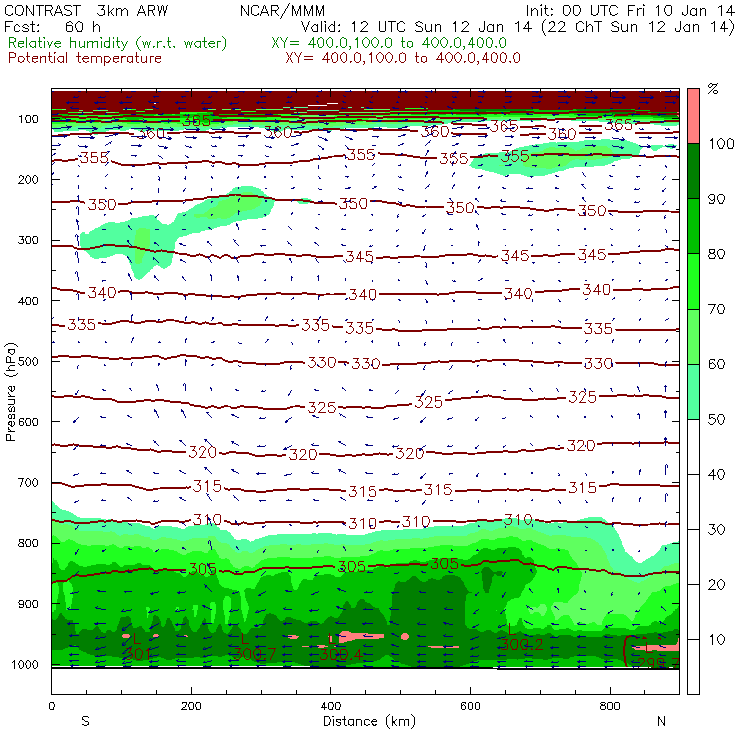Select the "NCAR/MMM" header text
Image resolution: width=740 pixels, height=740 pixels.
click(x=282, y=11)
